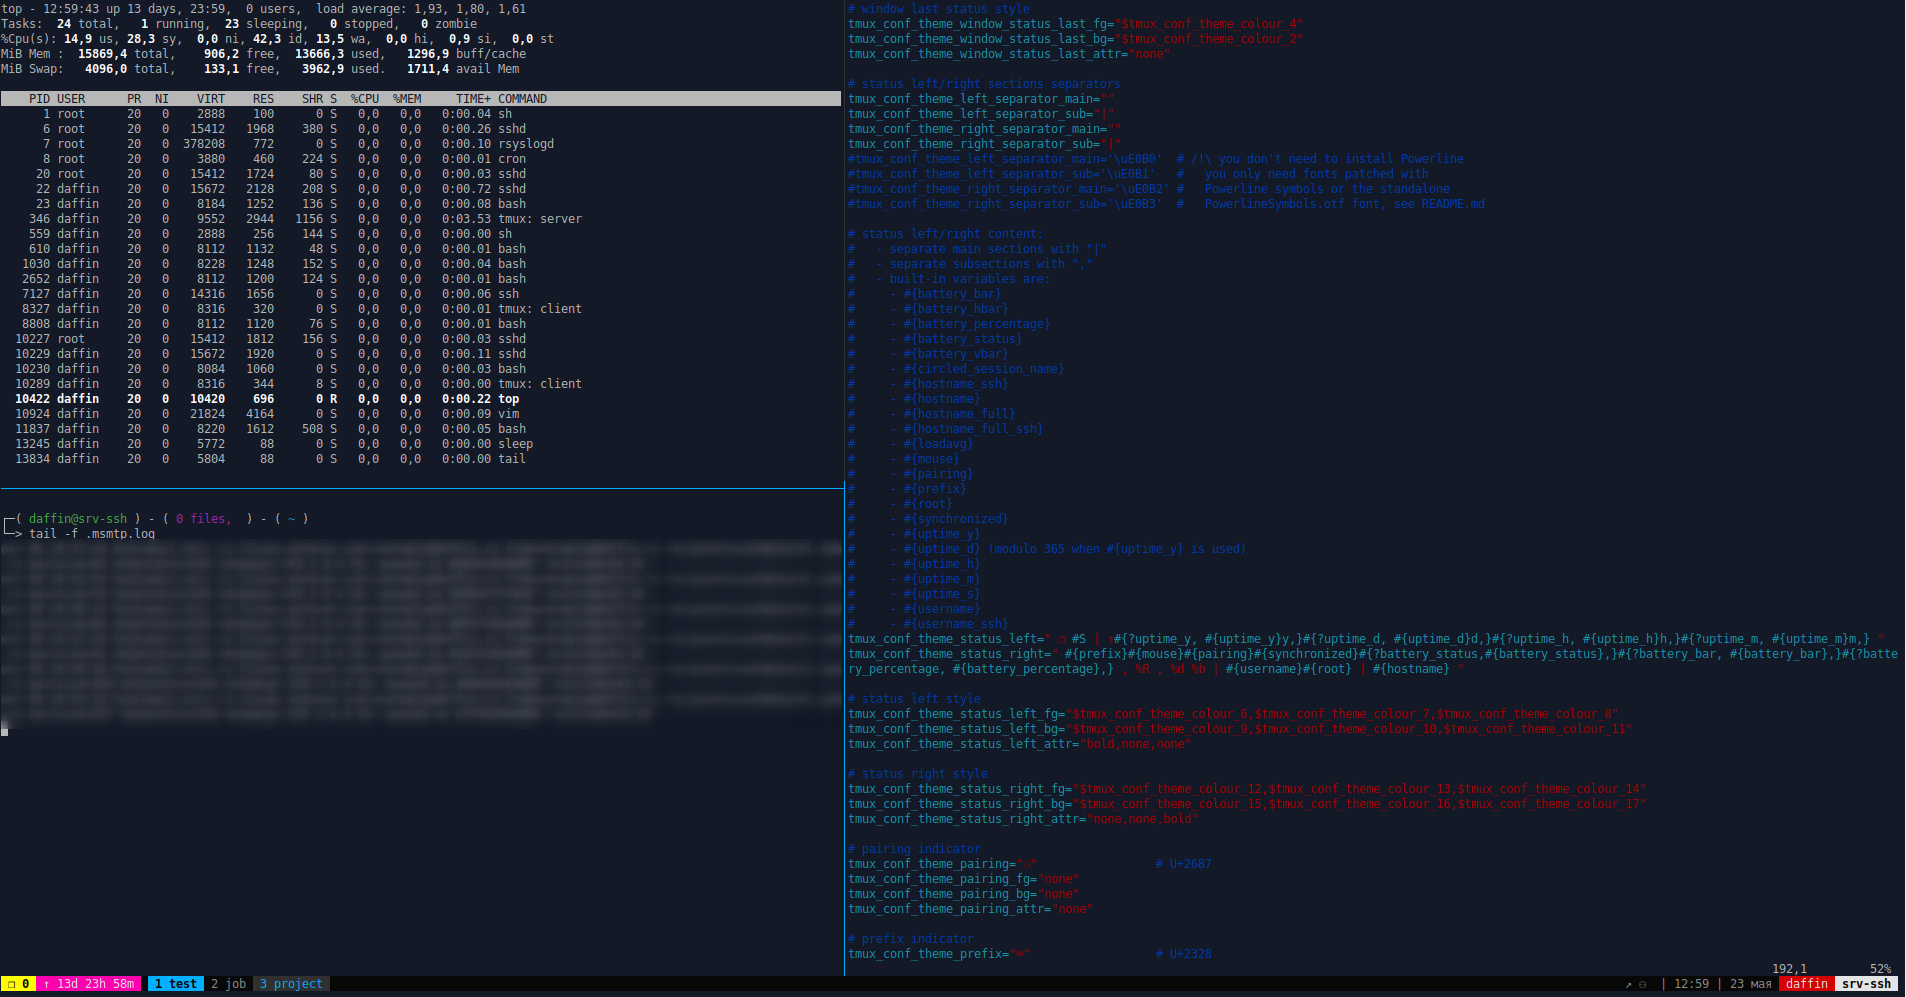Click the '# status right style' comment in vim

click(x=918, y=774)
